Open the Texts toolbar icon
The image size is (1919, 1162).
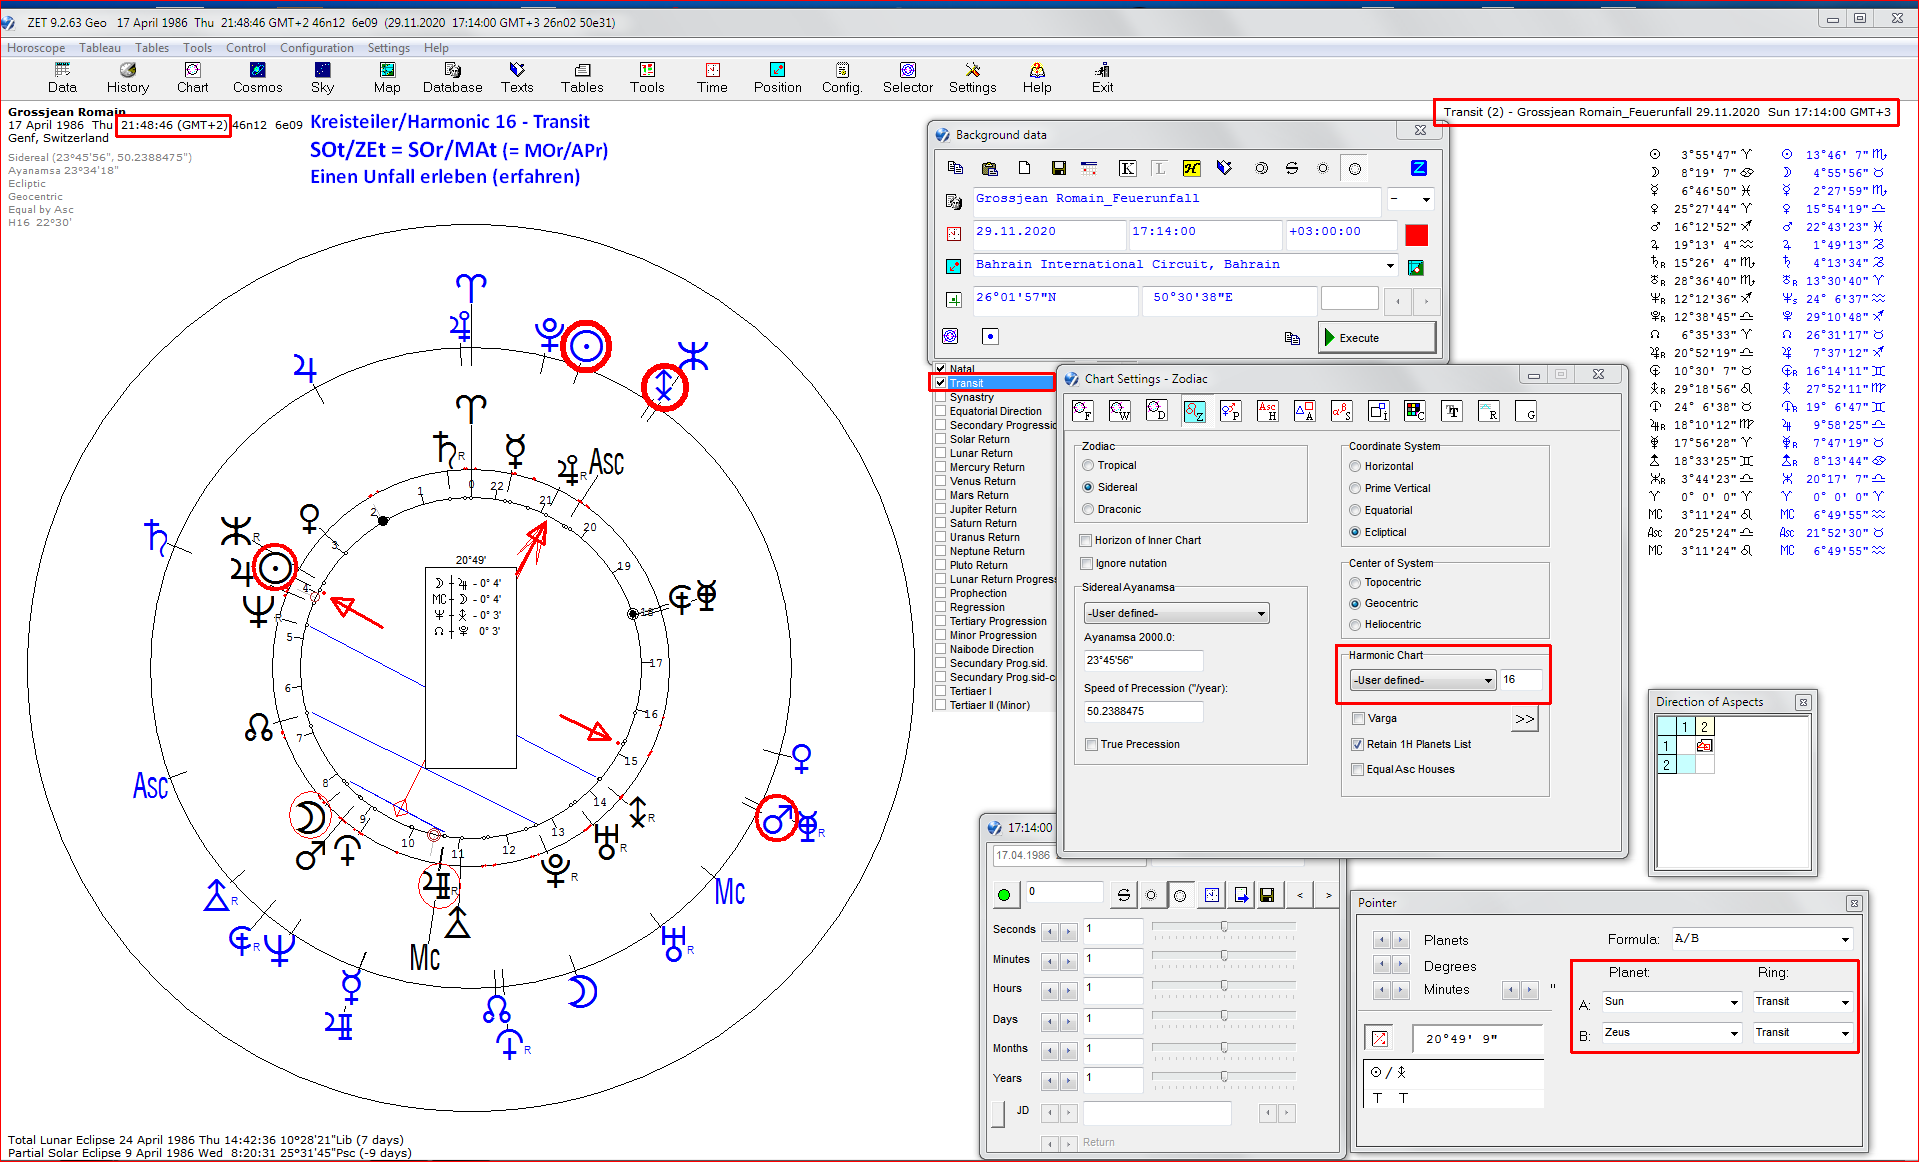(517, 78)
